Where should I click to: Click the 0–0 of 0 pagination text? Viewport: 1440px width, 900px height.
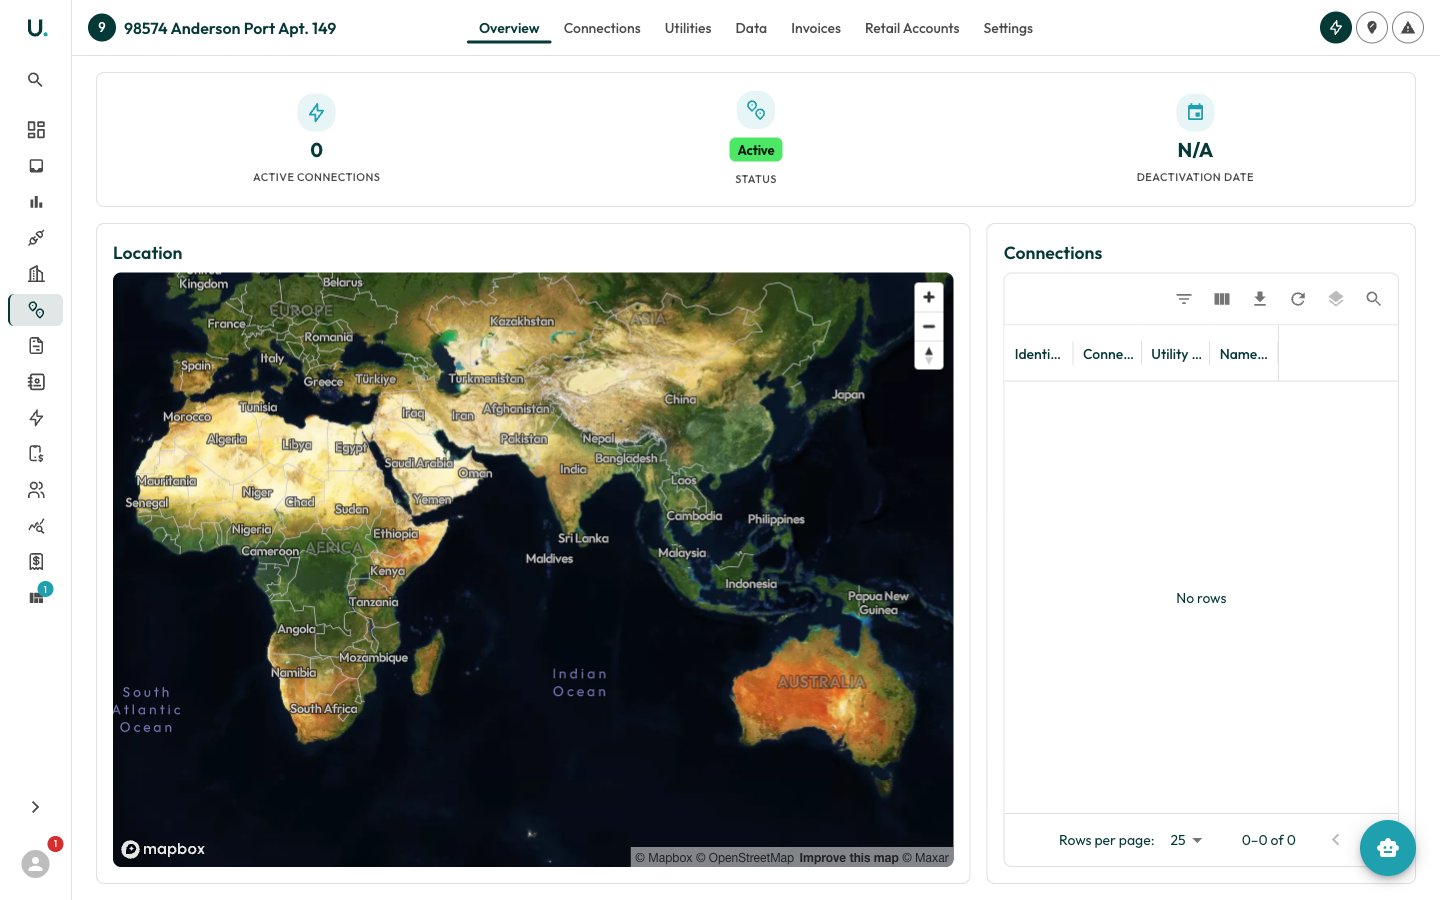1269,840
